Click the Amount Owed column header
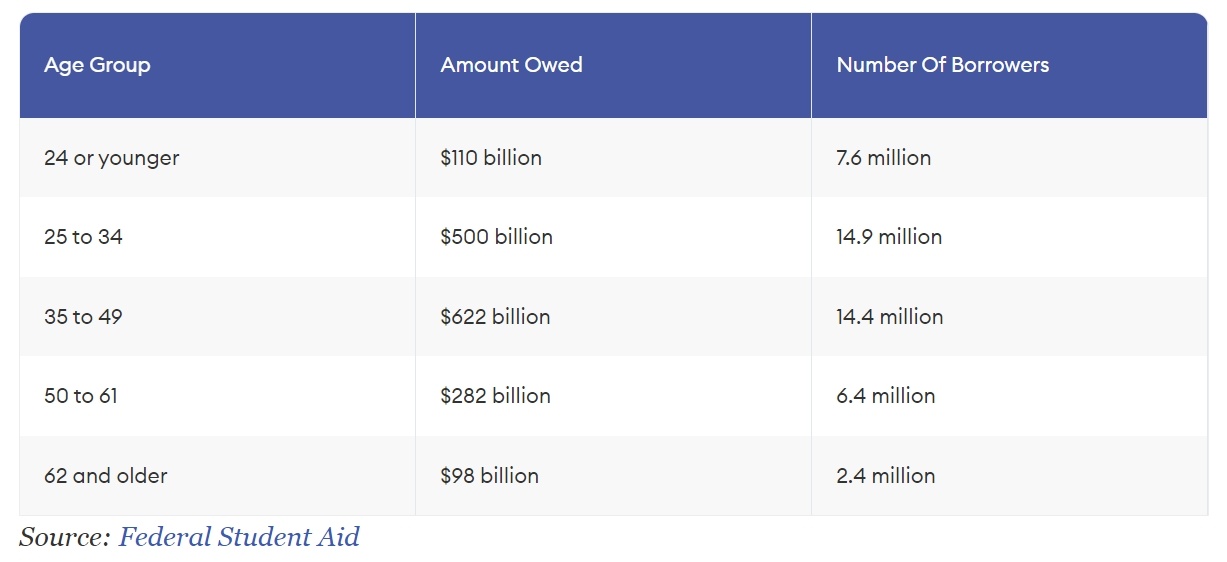 [x=511, y=65]
